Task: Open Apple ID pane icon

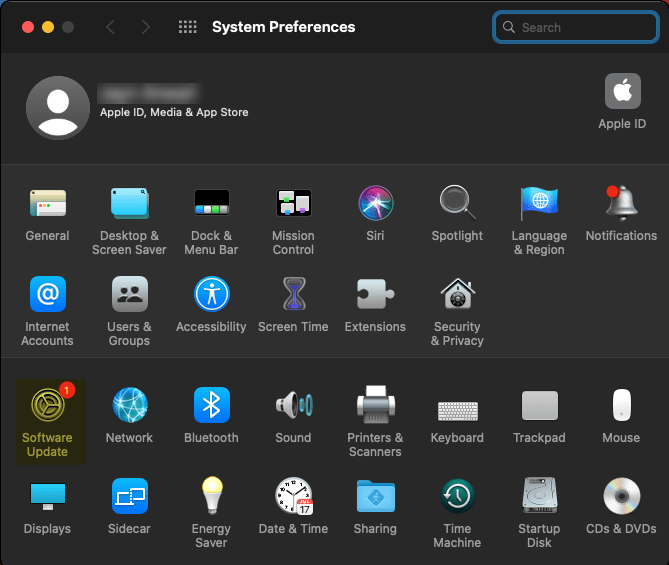Action: 622,91
